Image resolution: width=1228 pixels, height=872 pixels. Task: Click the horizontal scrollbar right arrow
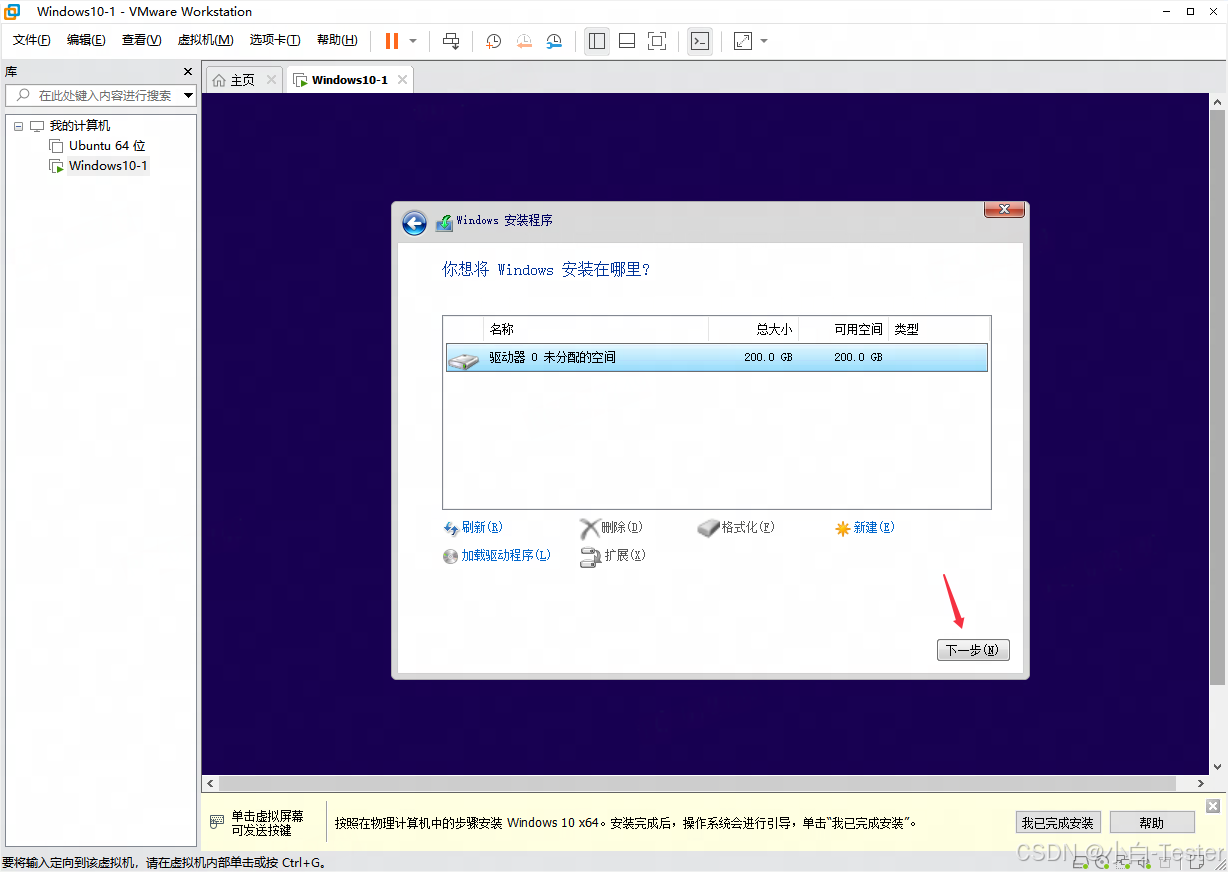coord(1201,783)
